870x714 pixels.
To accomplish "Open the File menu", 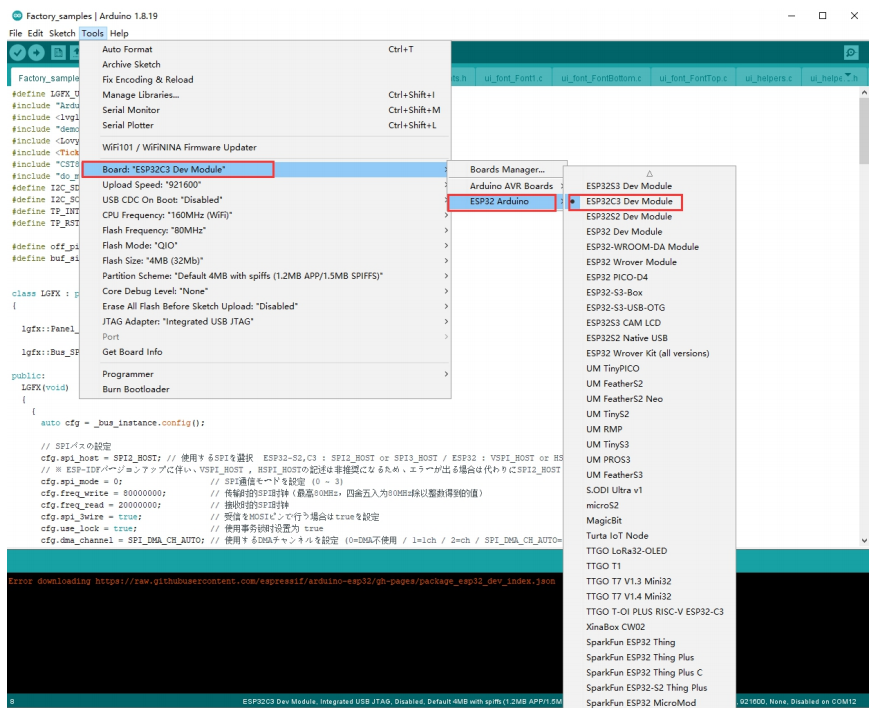I will tap(16, 33).
